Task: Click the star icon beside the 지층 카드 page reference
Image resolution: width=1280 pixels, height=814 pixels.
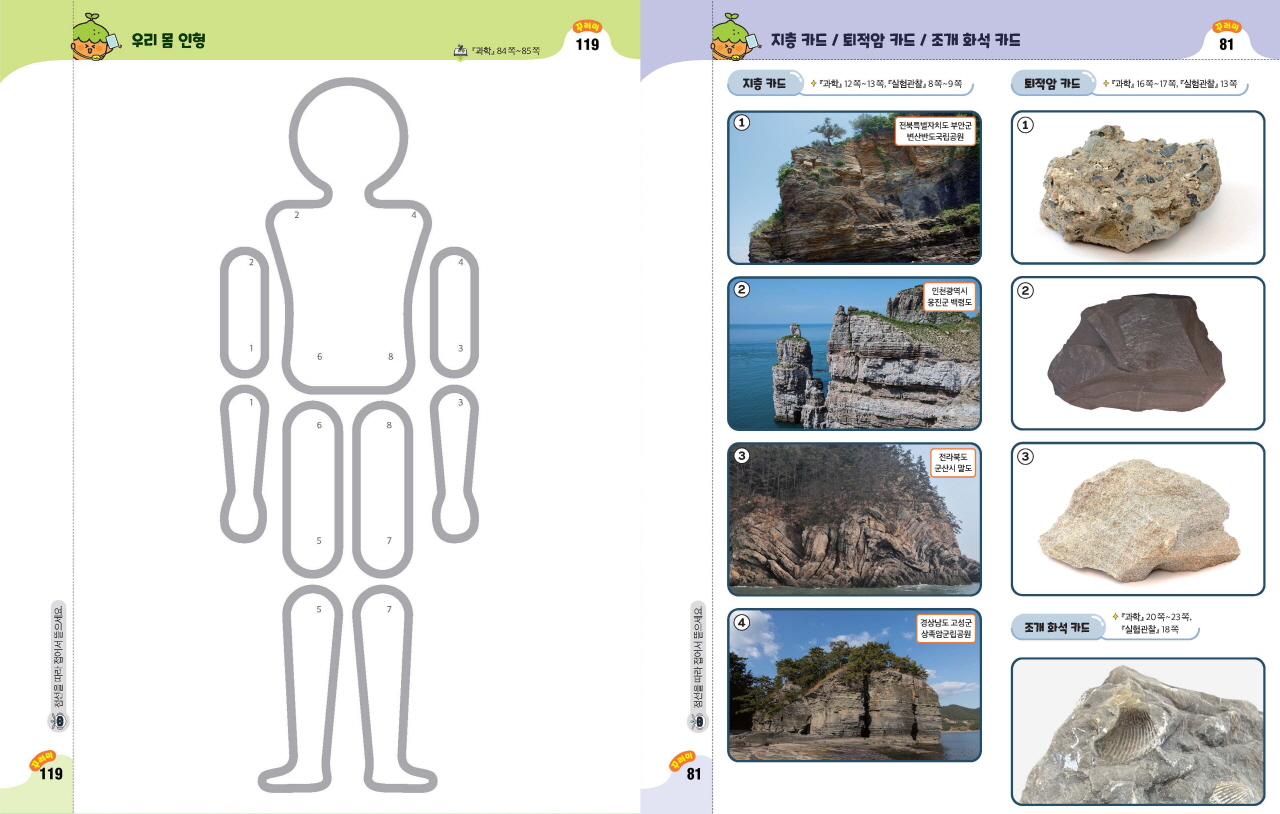Action: pyautogui.click(x=813, y=84)
